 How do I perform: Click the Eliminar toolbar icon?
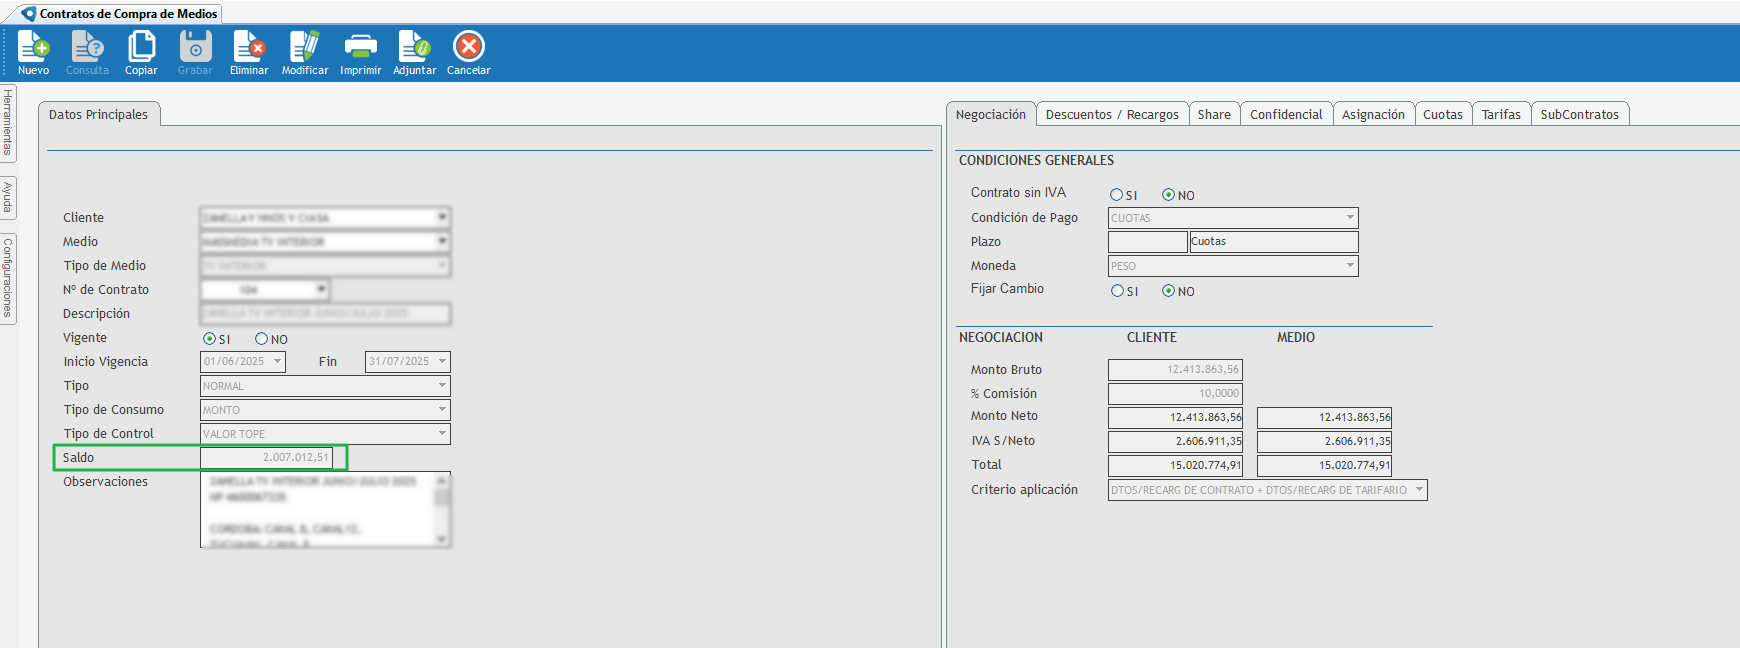click(249, 52)
